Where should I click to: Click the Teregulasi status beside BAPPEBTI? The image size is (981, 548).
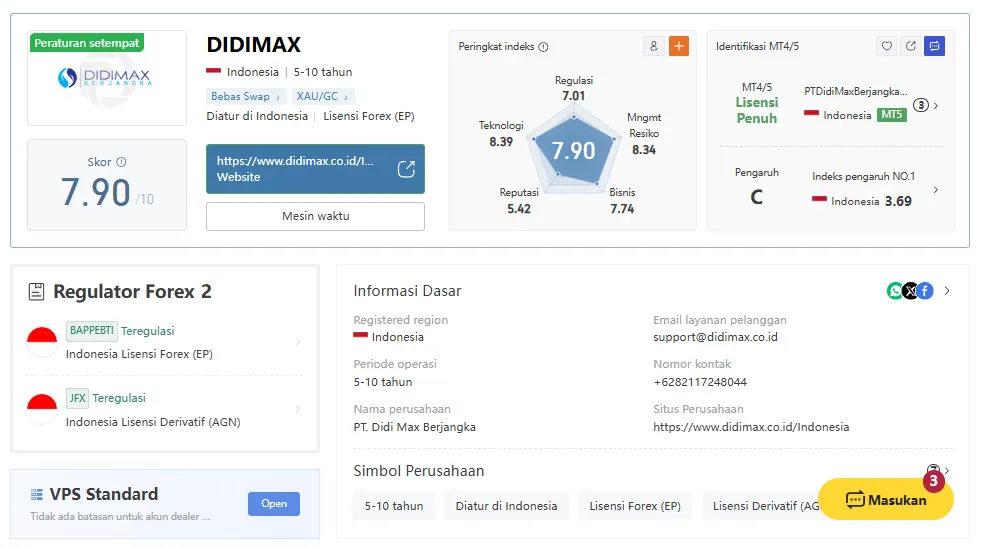tap(148, 331)
